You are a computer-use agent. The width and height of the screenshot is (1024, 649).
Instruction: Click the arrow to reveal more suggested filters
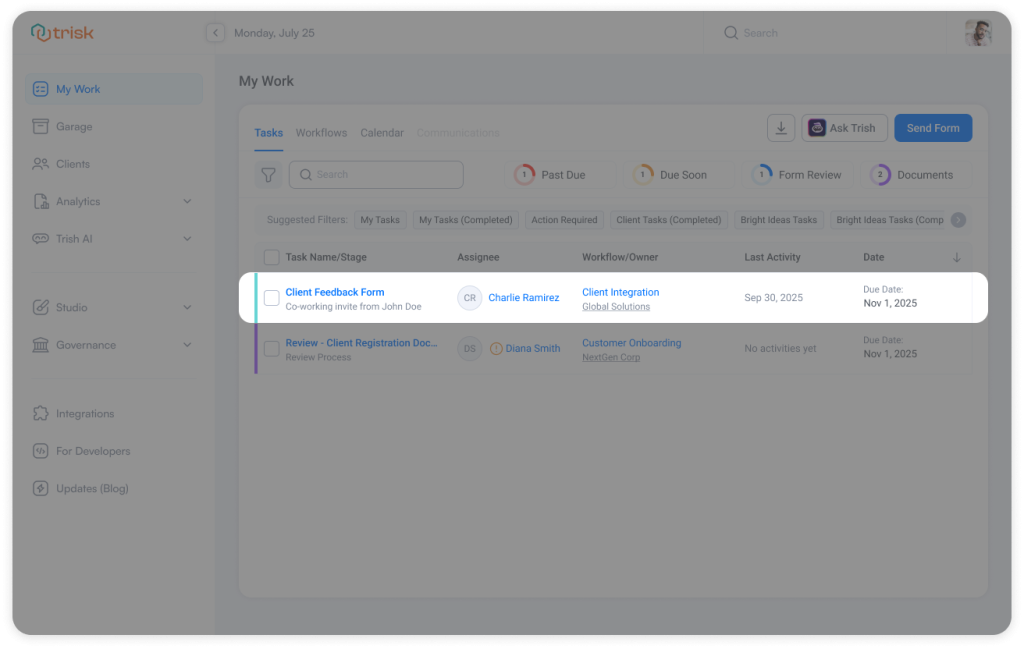pyautogui.click(x=957, y=219)
